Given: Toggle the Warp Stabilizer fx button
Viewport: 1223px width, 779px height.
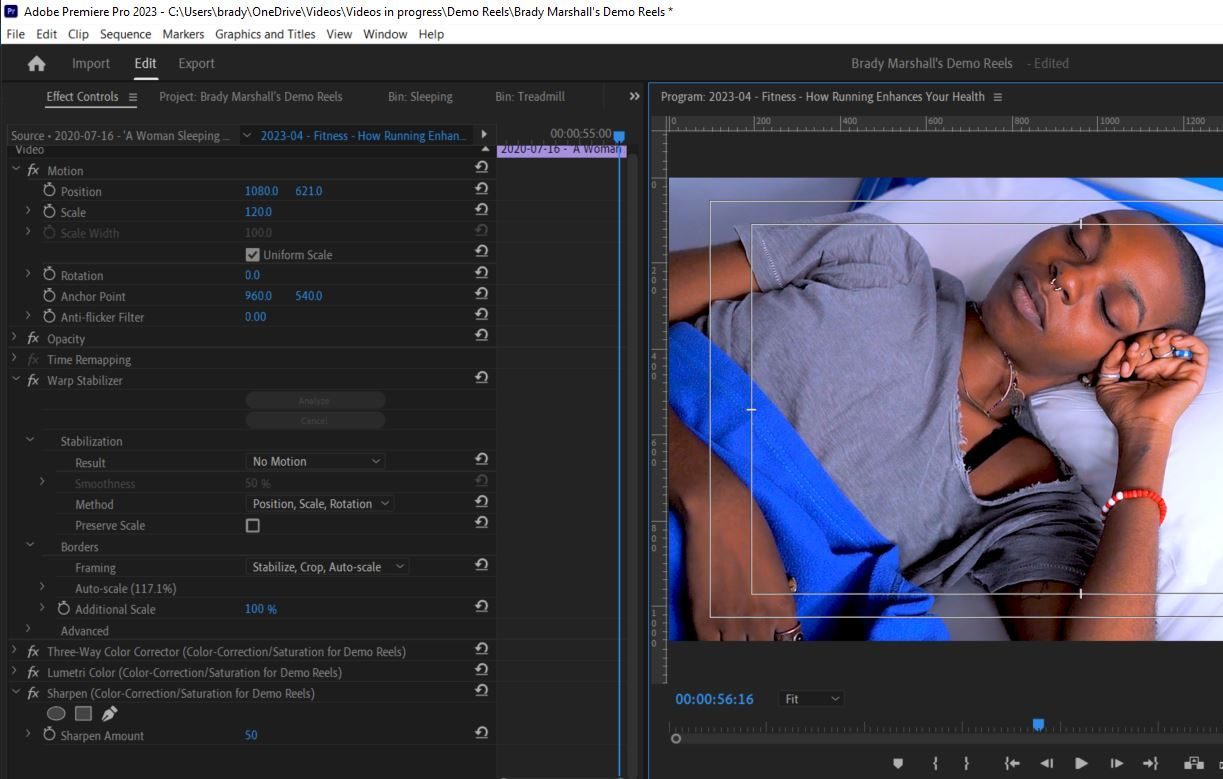Looking at the screenshot, I should (33, 380).
